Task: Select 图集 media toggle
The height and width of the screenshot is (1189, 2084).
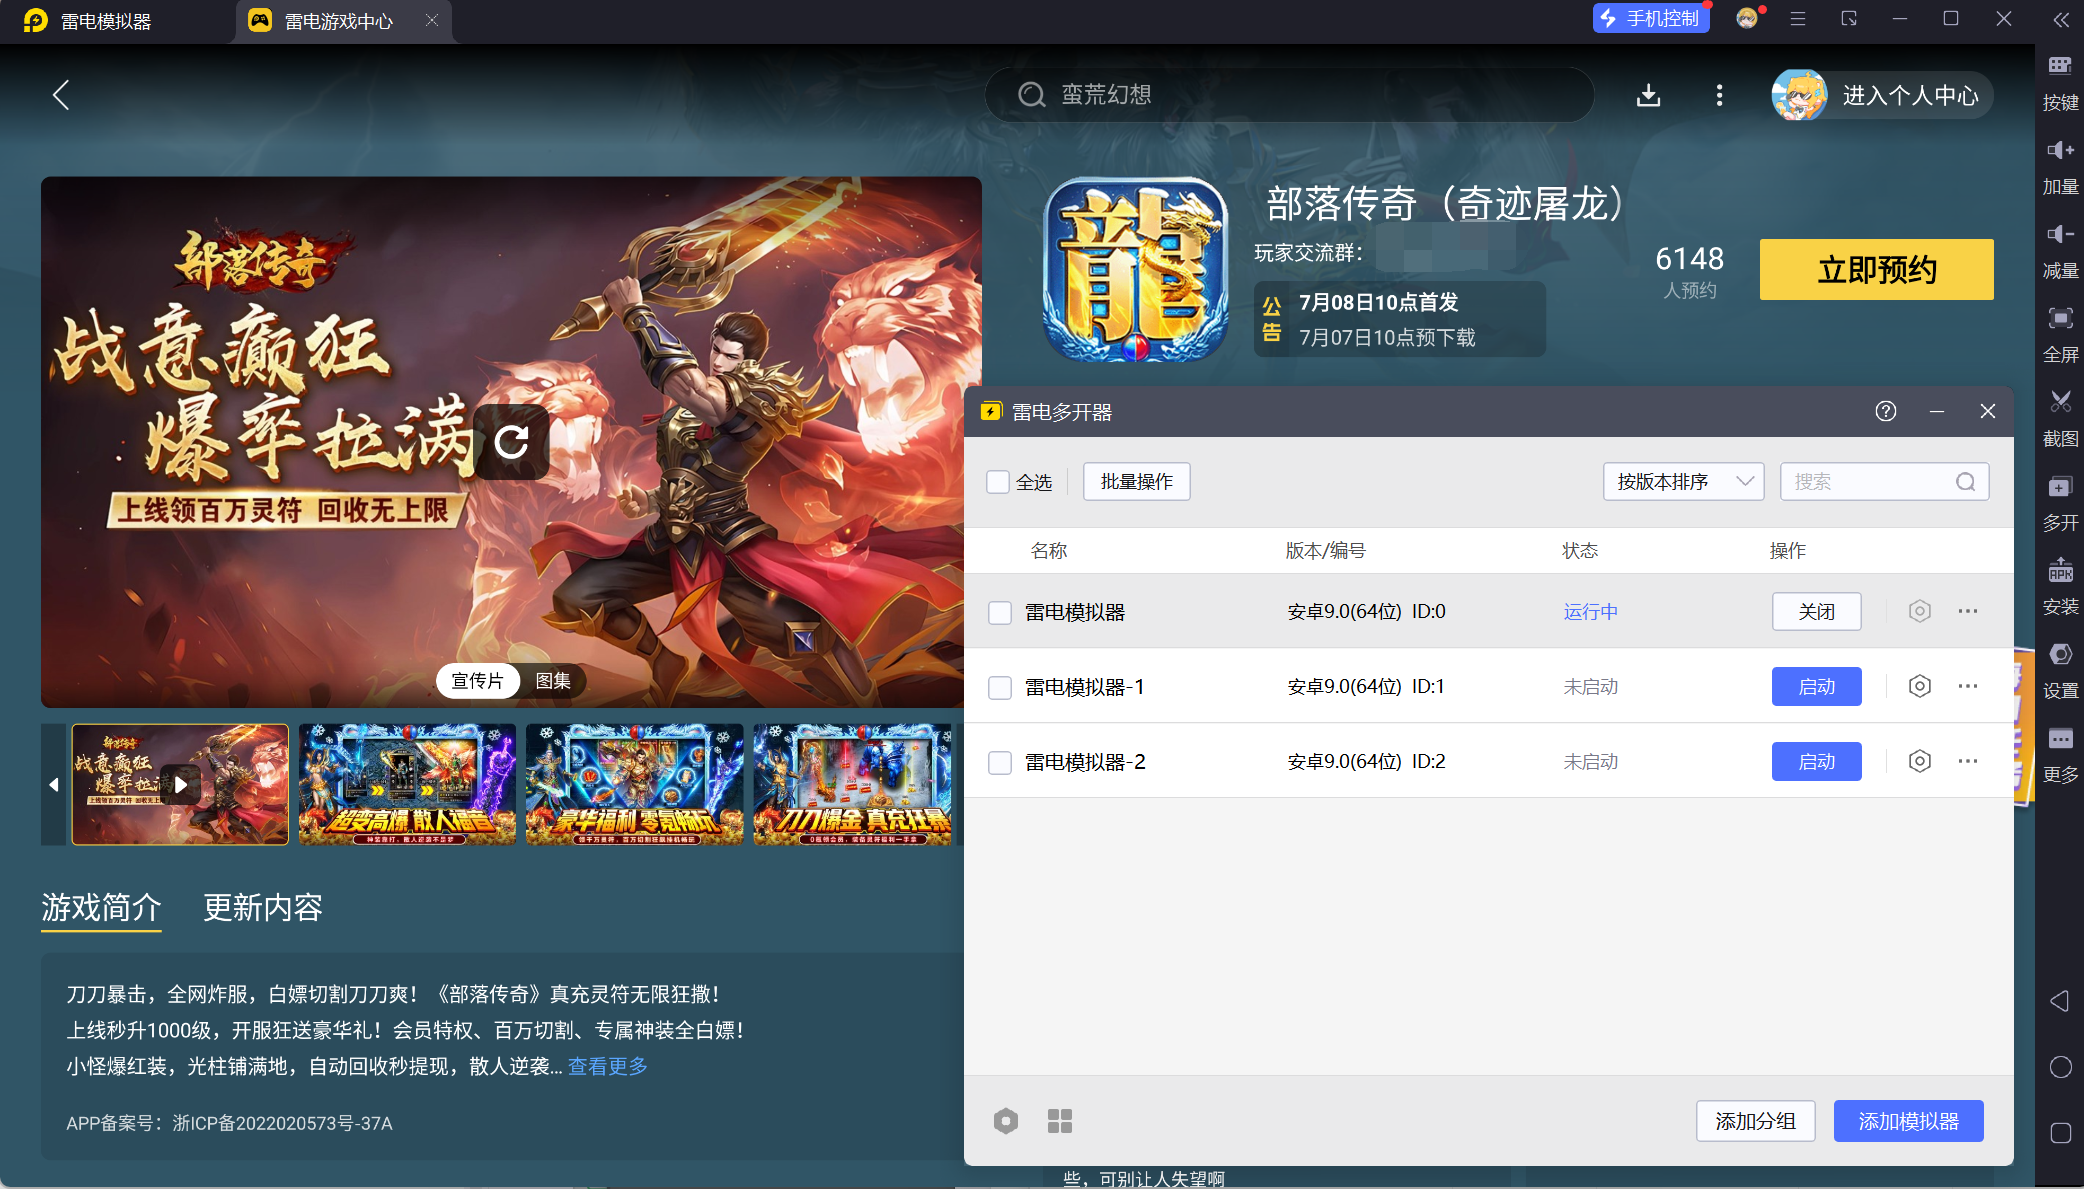Action: click(x=553, y=681)
